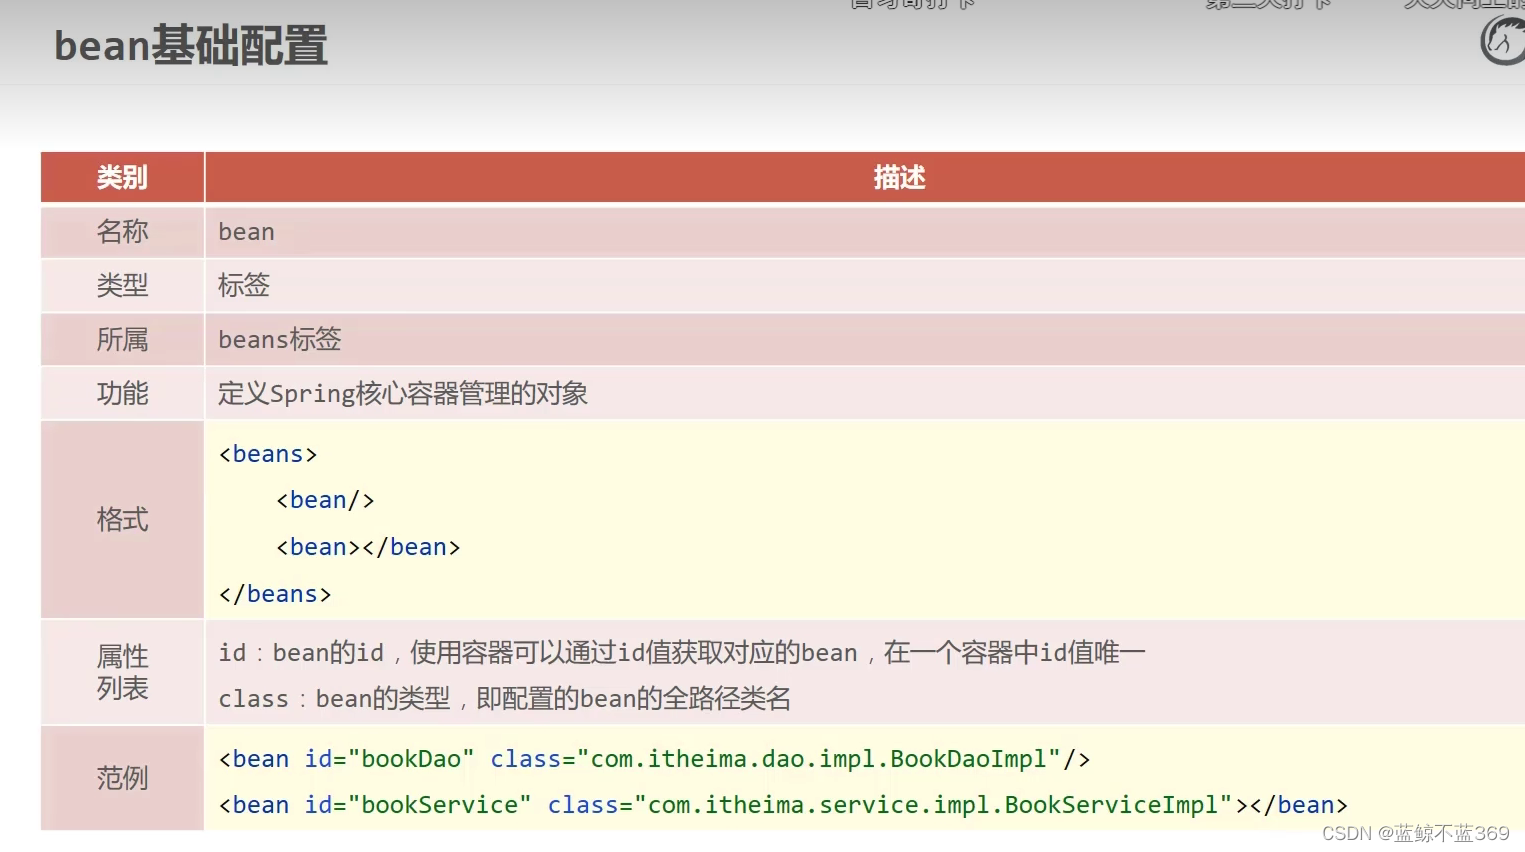Click the 'class：bean的类型' attribute description line
Screen dimensions: 1525x852
point(505,698)
